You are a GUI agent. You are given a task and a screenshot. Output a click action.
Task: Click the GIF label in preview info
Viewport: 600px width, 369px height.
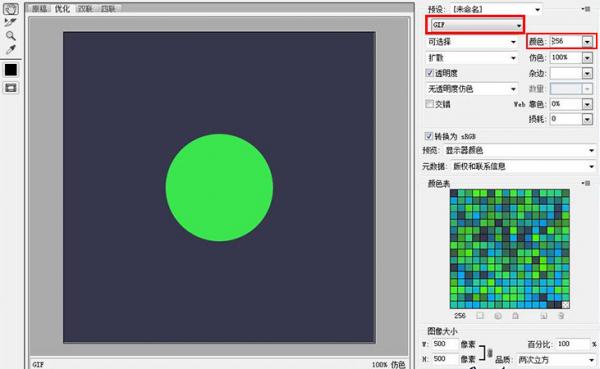coord(38,365)
